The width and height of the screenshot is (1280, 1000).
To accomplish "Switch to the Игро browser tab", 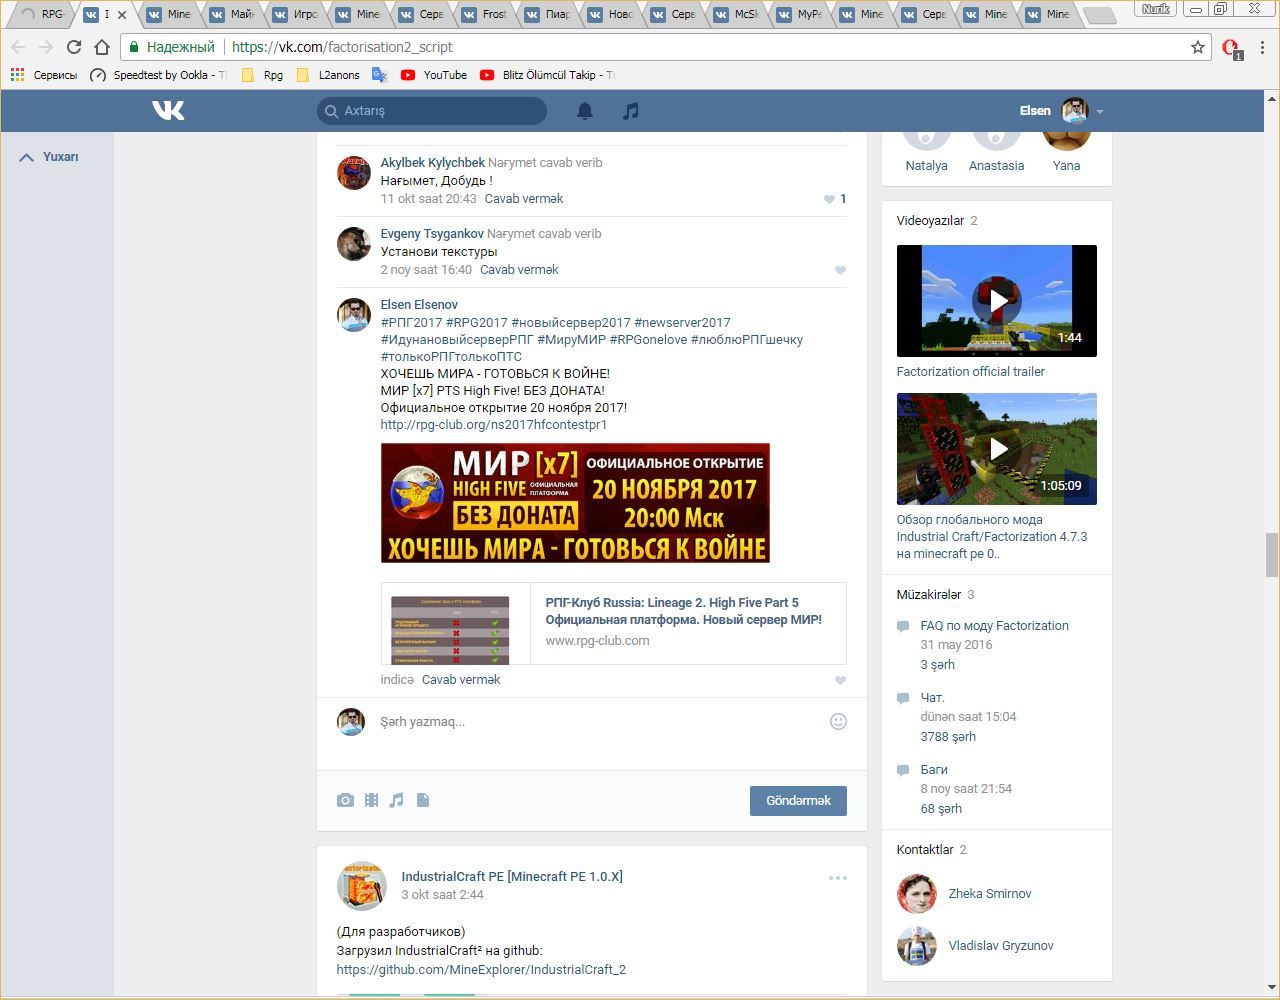I will pyautogui.click(x=294, y=14).
